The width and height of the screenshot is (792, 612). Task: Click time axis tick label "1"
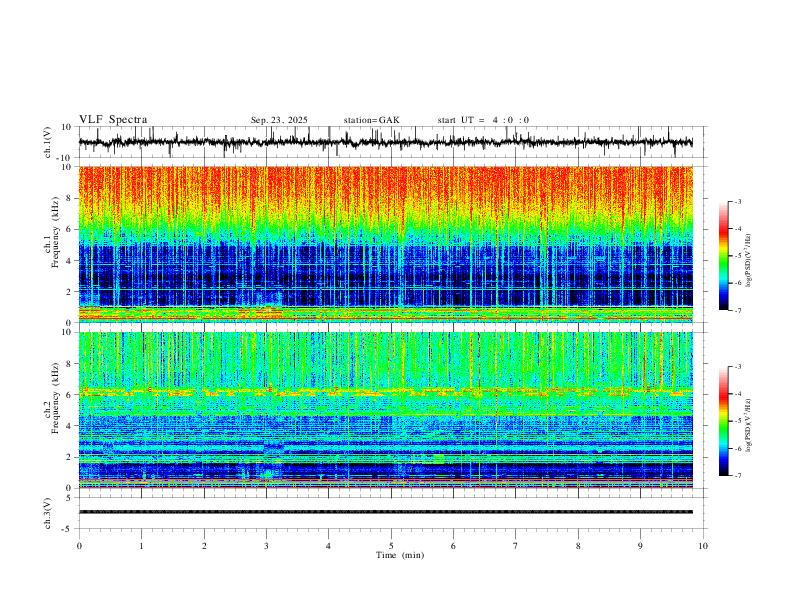click(x=141, y=546)
